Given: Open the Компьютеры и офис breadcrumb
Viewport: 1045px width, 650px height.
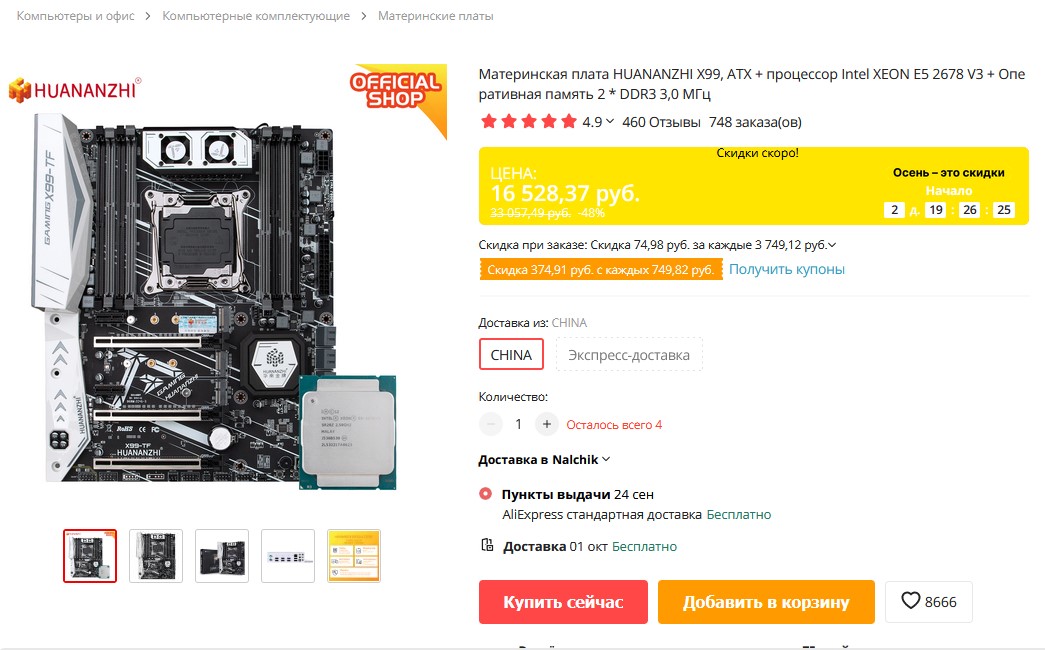Looking at the screenshot, I should (x=75, y=16).
